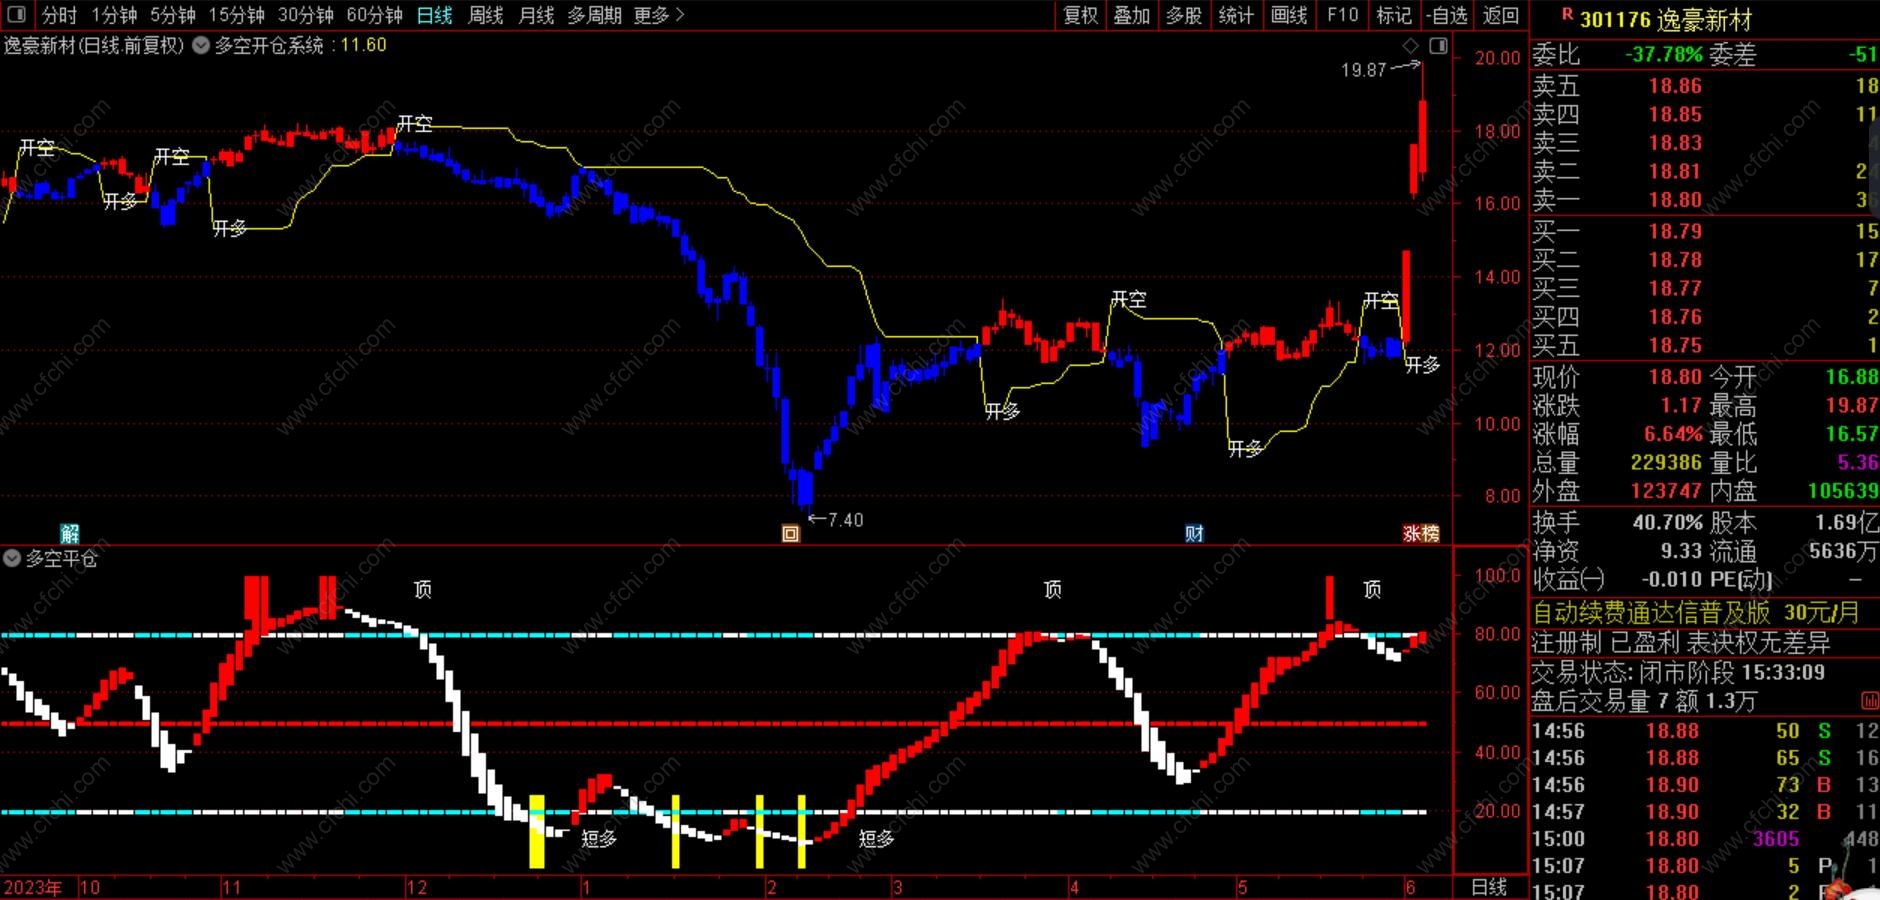Click the 卖五 ask price 18.86

[x=1675, y=86]
